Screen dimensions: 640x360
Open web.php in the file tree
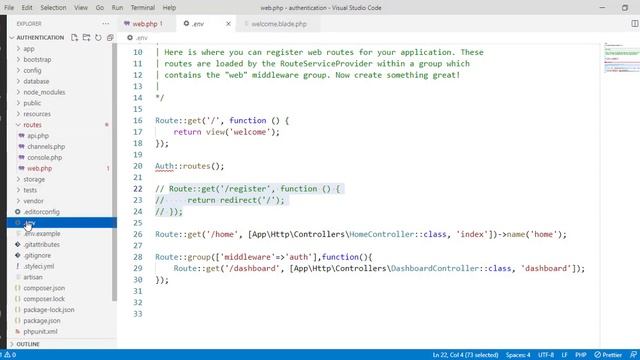pos(40,168)
